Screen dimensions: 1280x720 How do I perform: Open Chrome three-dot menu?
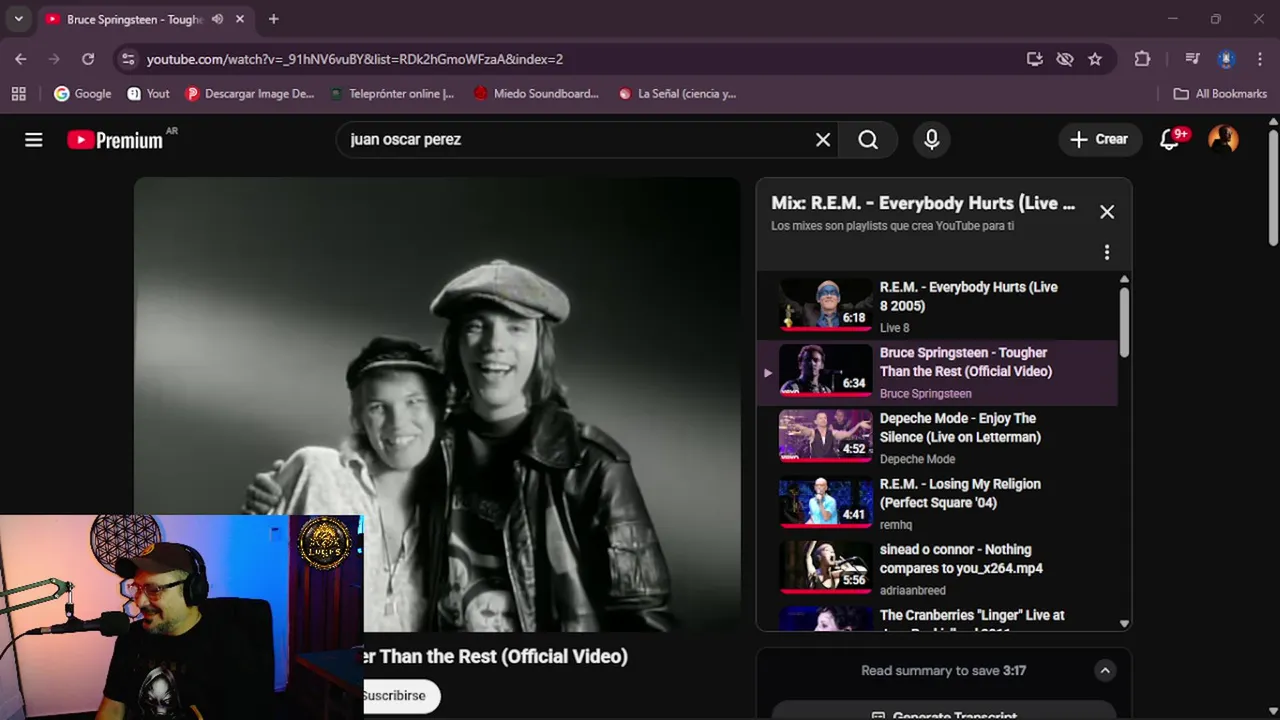[1259, 59]
